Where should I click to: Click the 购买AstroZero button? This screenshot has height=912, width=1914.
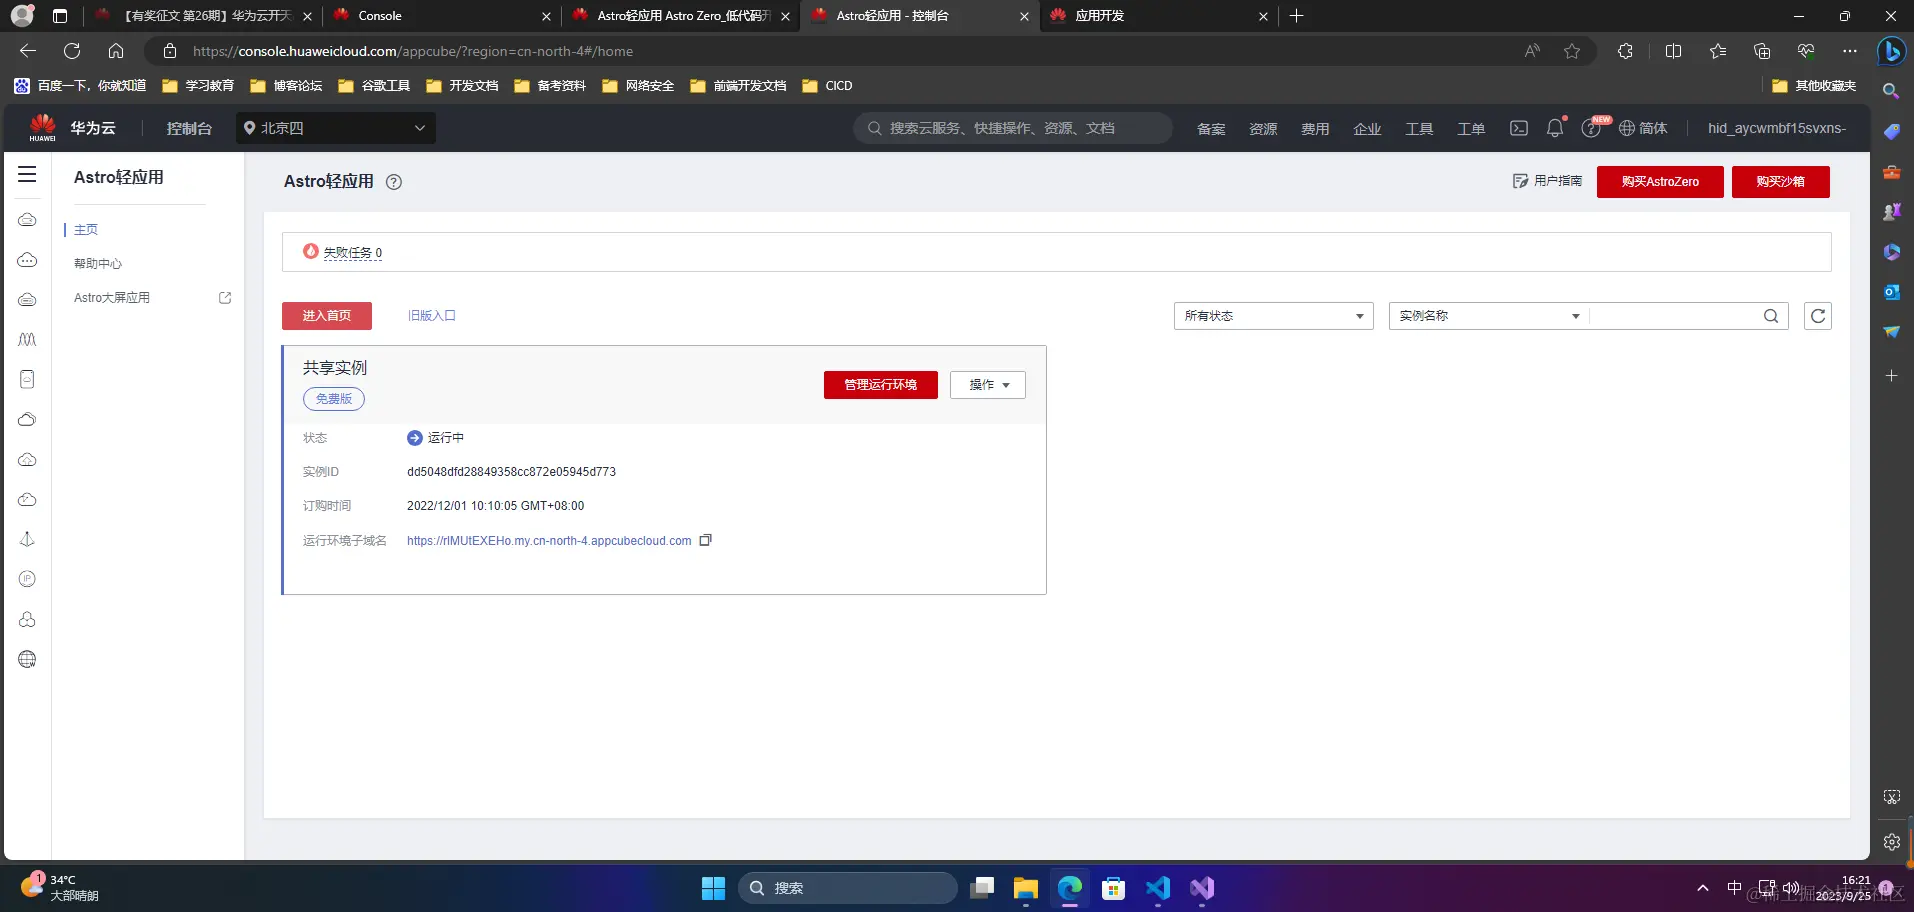coord(1660,182)
